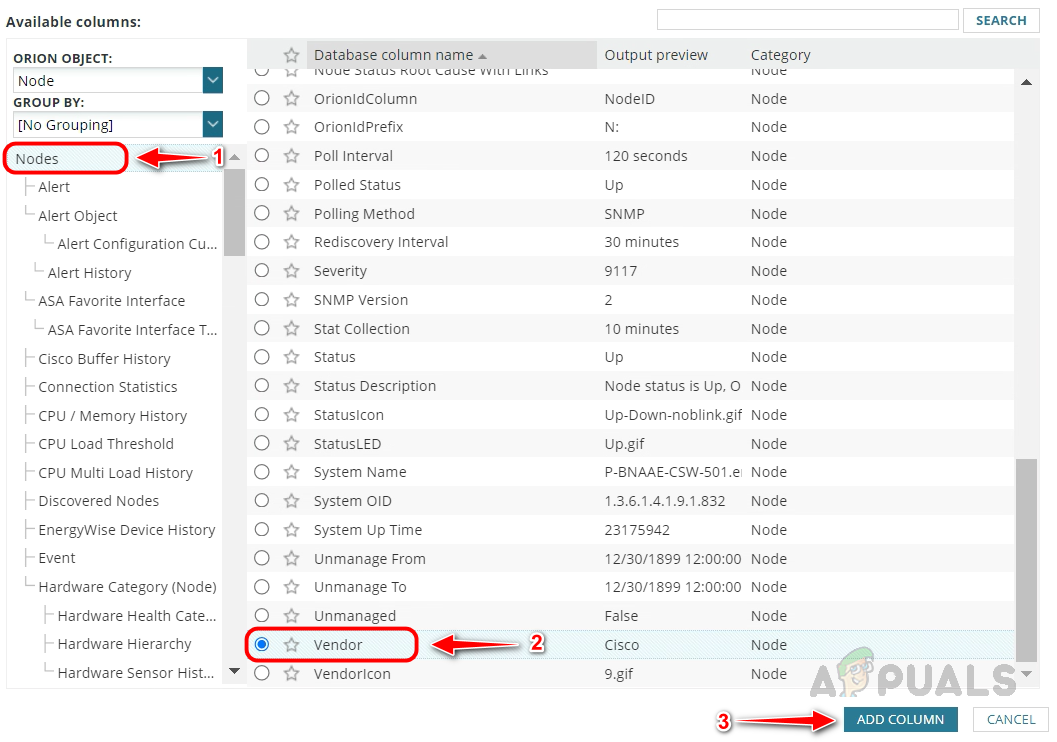
Task: Mark Rediscovery Interval as favorite
Action: pos(291,242)
